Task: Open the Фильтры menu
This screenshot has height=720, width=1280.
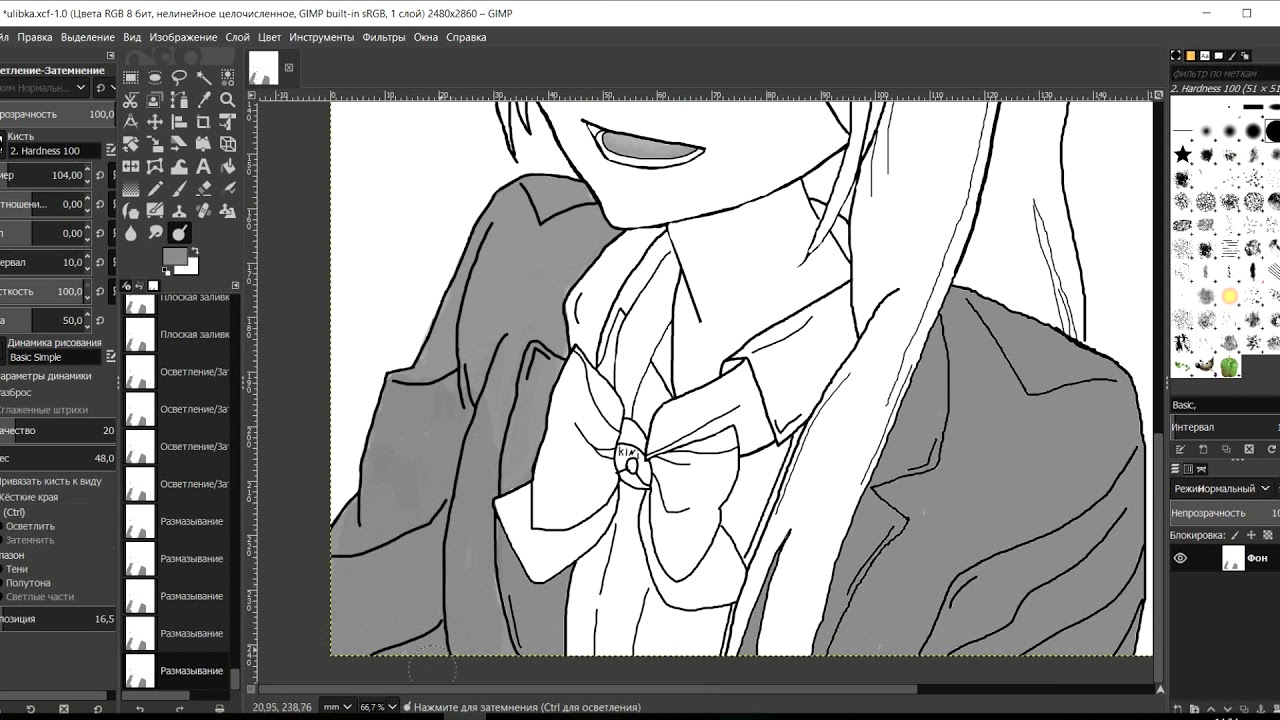Action: [384, 37]
